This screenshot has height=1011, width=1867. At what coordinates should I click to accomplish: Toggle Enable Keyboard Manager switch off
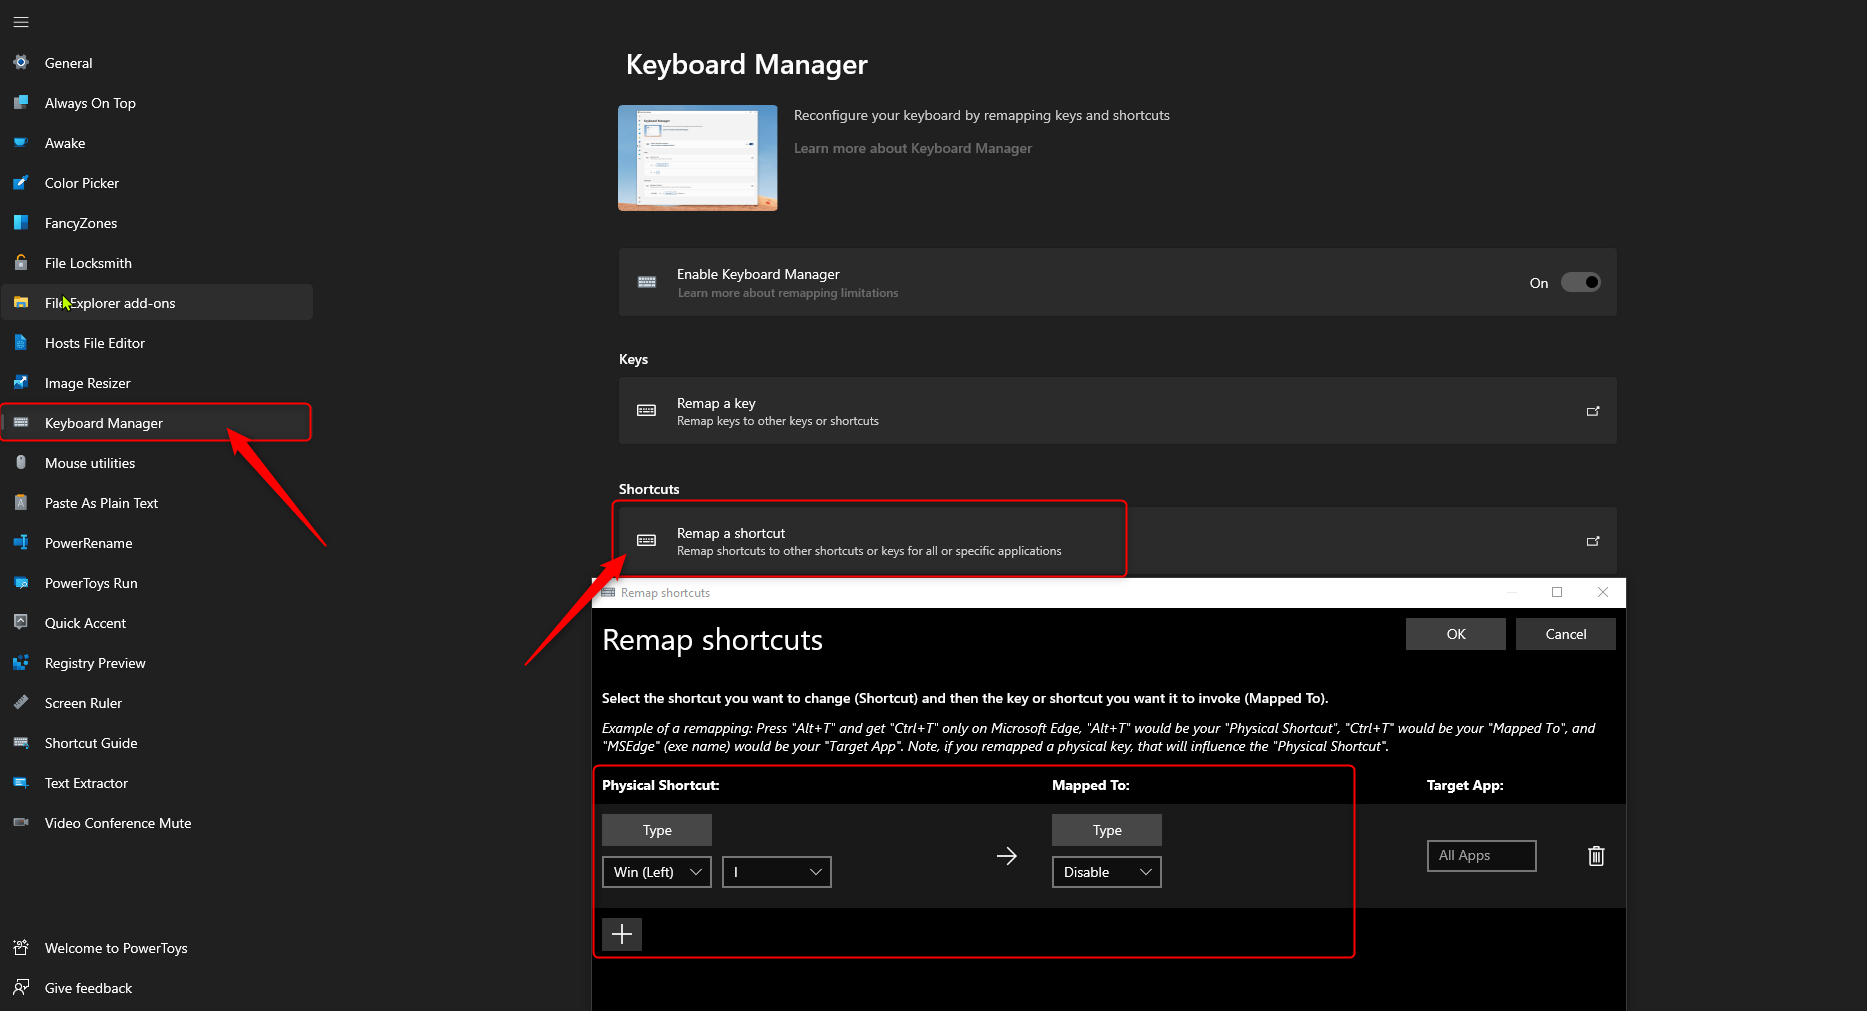(1580, 282)
